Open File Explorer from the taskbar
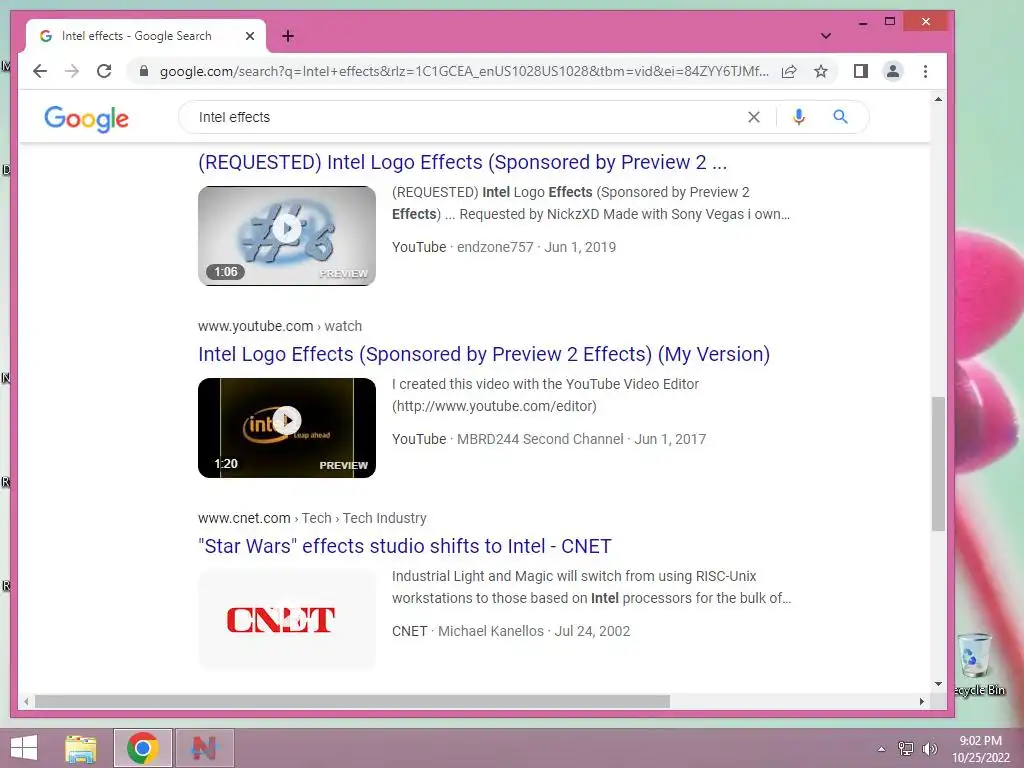This screenshot has height=768, width=1024. [x=81, y=748]
